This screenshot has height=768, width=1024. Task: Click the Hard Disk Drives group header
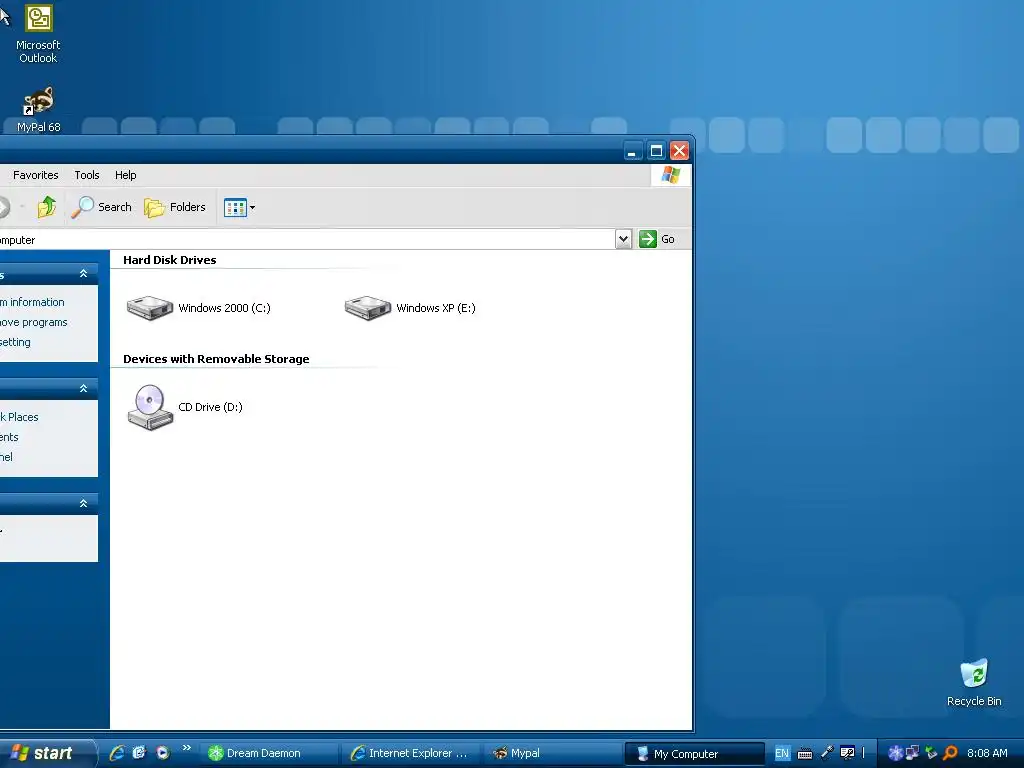[x=170, y=260]
